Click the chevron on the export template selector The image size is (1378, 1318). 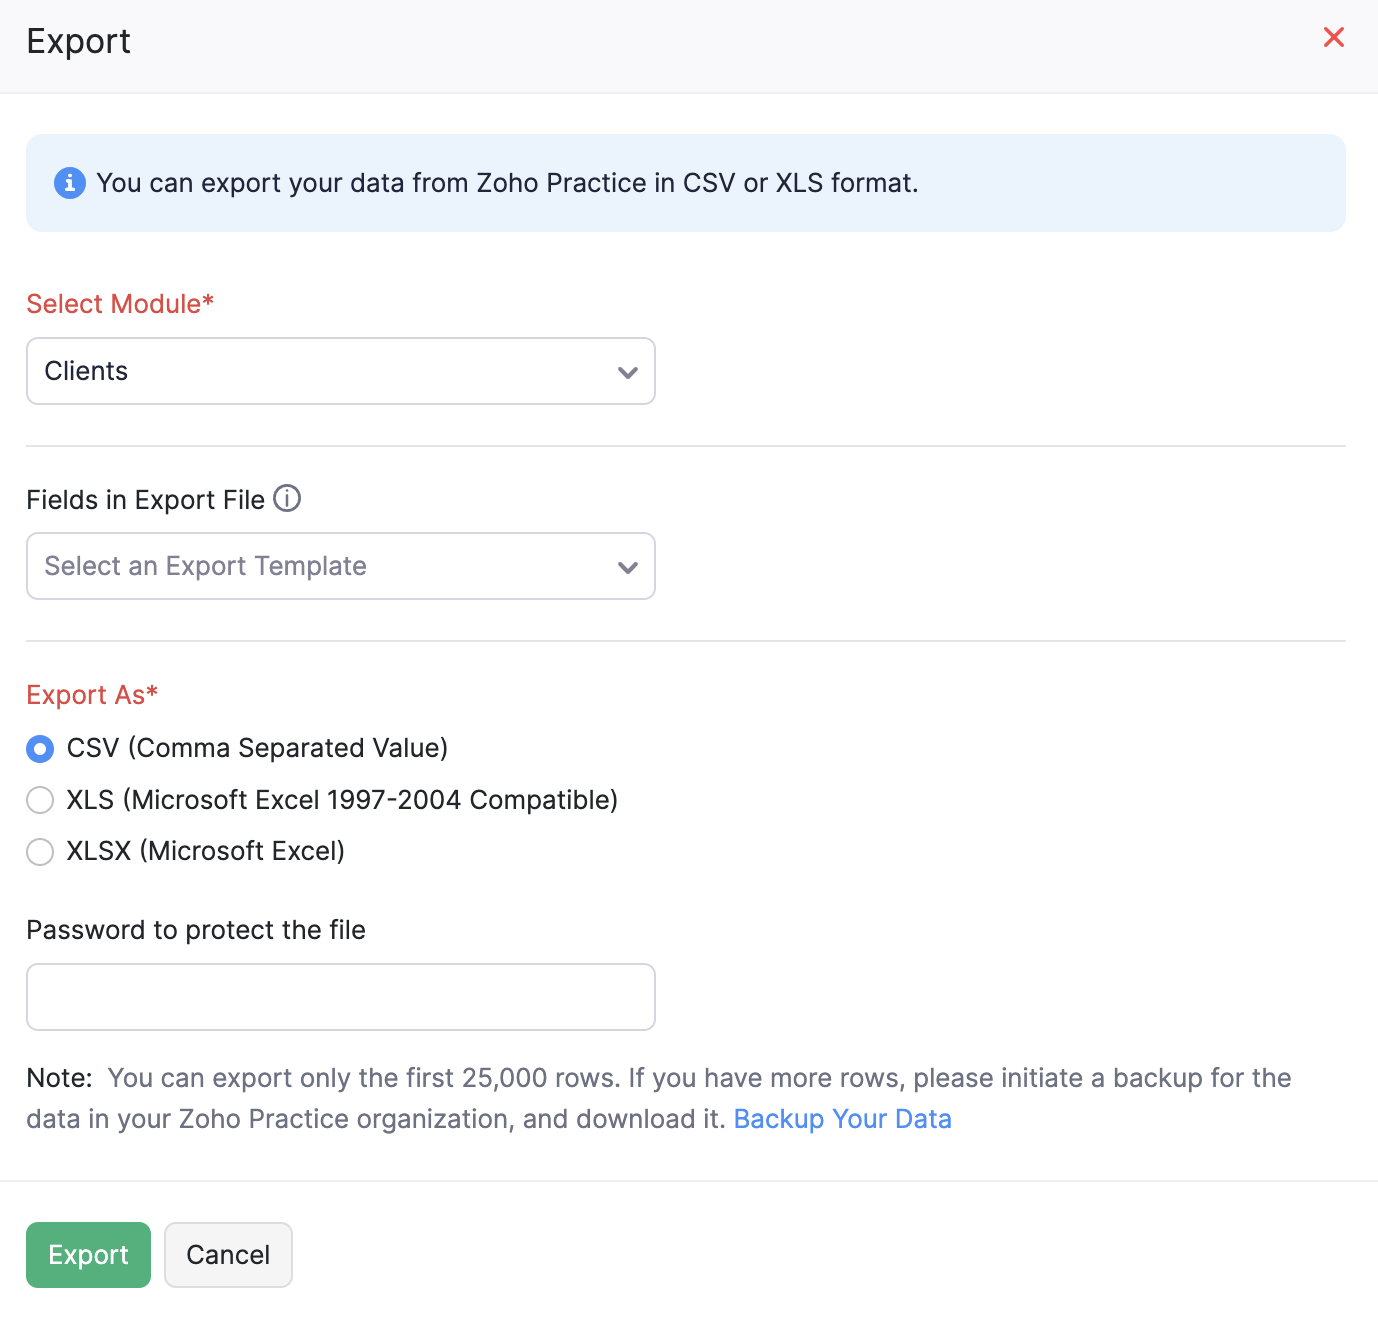pyautogui.click(x=628, y=566)
